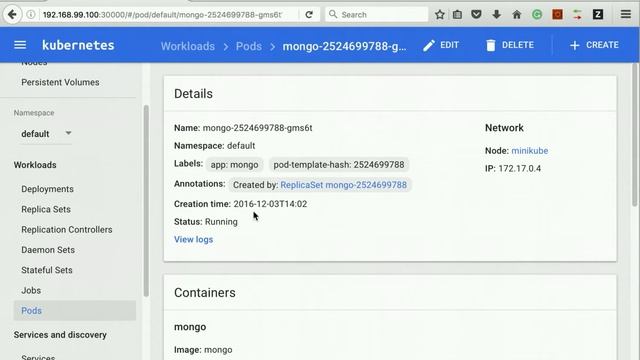640x360 pixels.
Task: Open Services and discovery section
Action: tap(60, 335)
